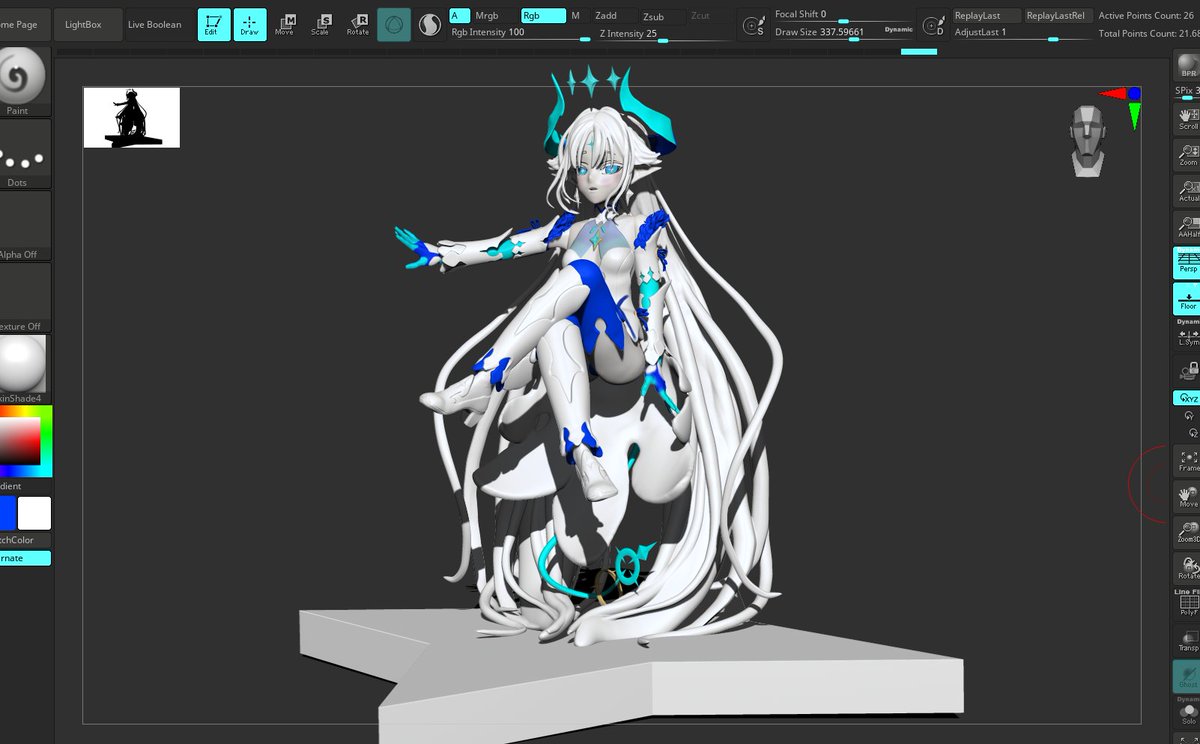Viewport: 1200px width, 744px height.
Task: Toggle Persp perspective view
Action: [1188, 263]
